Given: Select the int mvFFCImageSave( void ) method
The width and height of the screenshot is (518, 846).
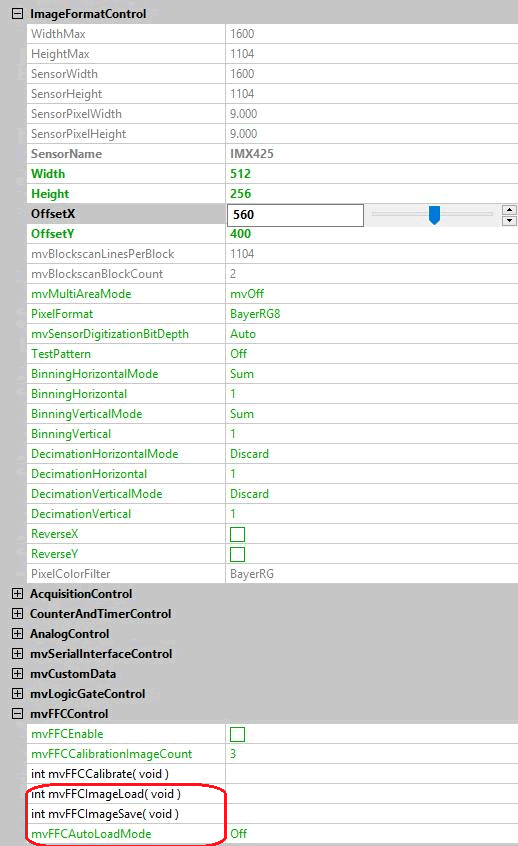Looking at the screenshot, I should point(105,814).
